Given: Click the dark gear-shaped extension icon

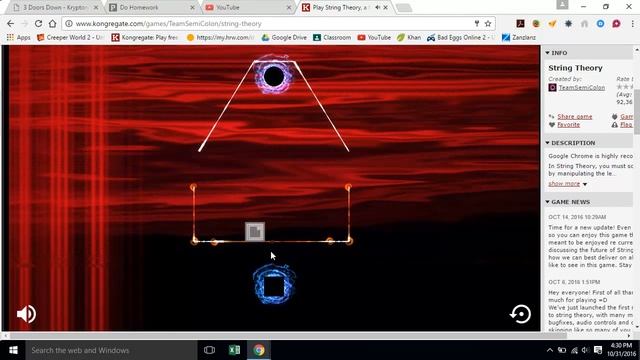Looking at the screenshot, I should [568, 24].
